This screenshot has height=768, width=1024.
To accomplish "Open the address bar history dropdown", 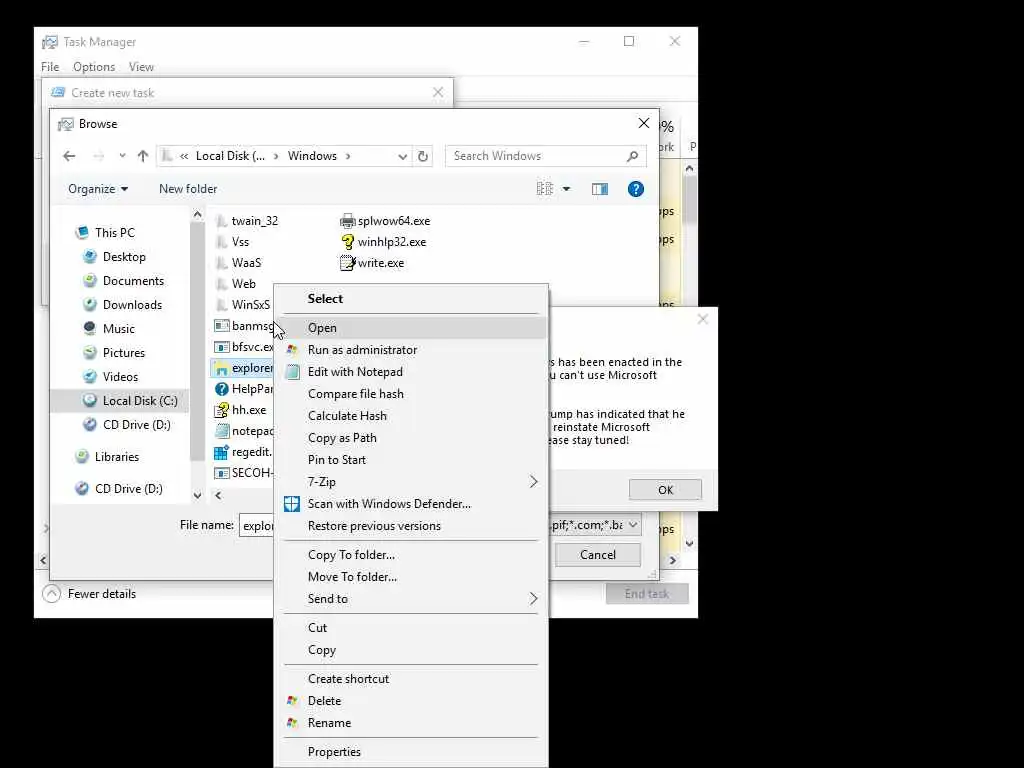I will coord(402,156).
